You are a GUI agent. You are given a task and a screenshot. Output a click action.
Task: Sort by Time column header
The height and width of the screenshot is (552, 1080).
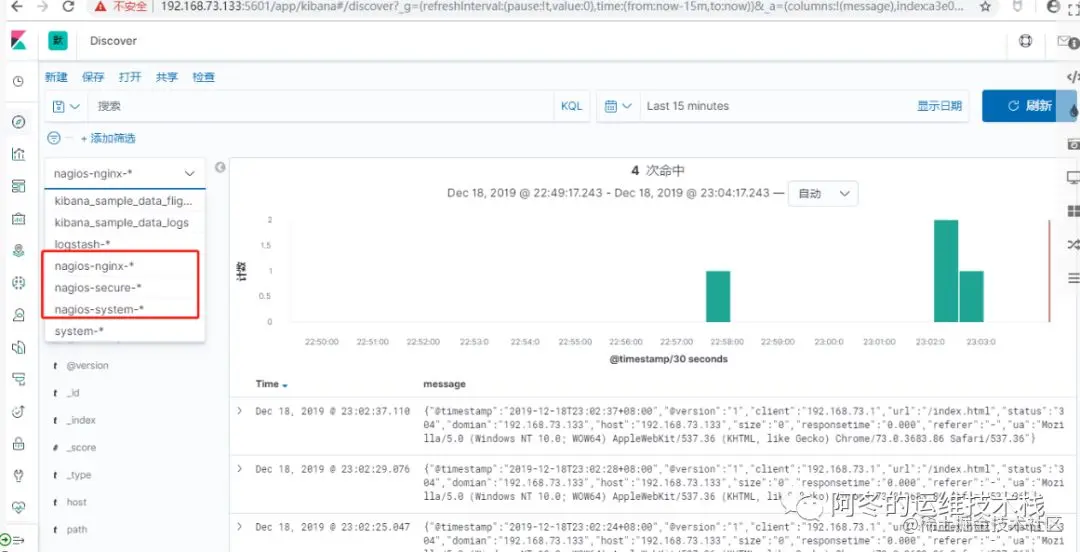271,384
